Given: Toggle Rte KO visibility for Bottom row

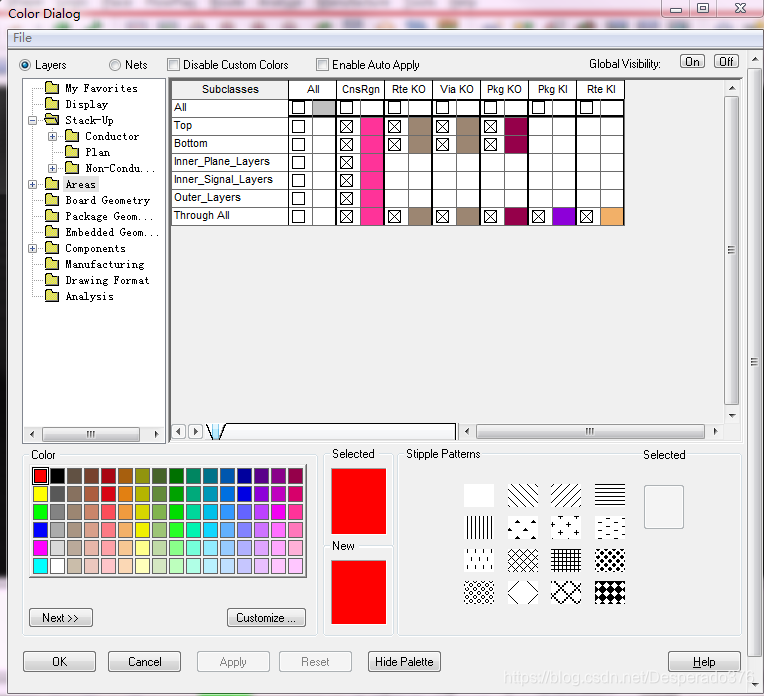Looking at the screenshot, I should pyautogui.click(x=395, y=145).
